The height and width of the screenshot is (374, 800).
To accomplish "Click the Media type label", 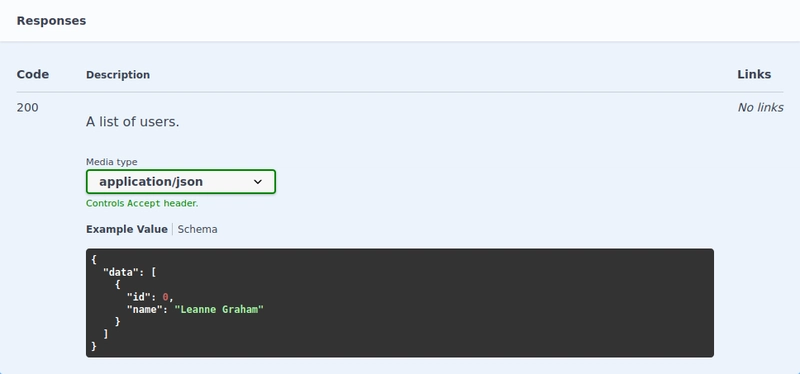I will click(111, 162).
